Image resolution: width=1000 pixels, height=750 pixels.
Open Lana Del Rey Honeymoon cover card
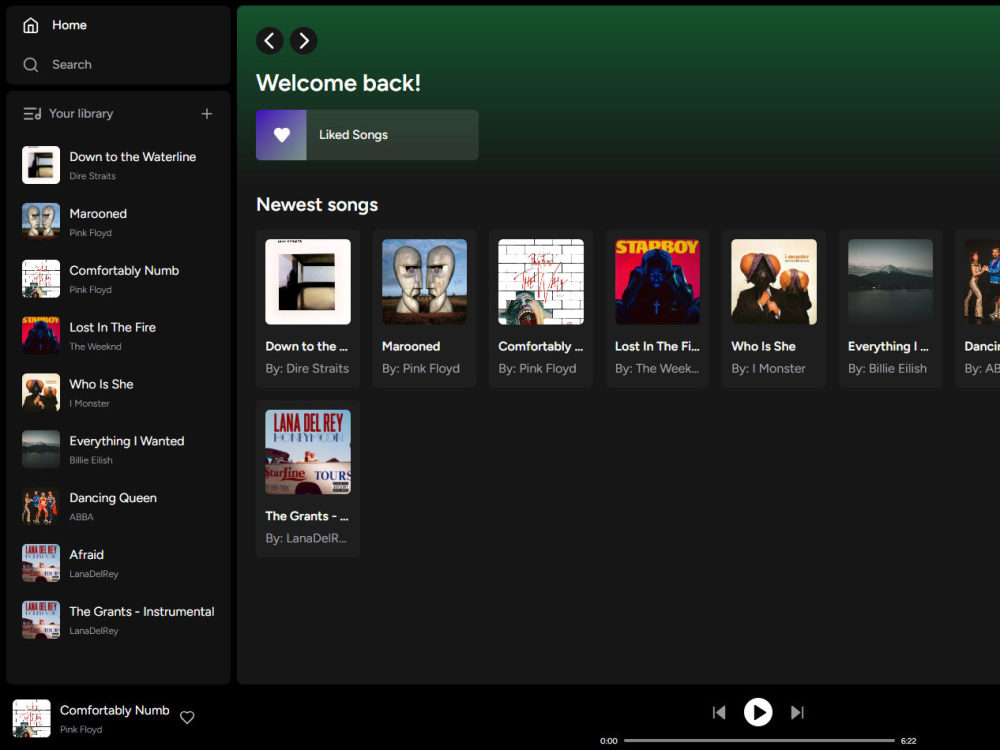(x=308, y=452)
